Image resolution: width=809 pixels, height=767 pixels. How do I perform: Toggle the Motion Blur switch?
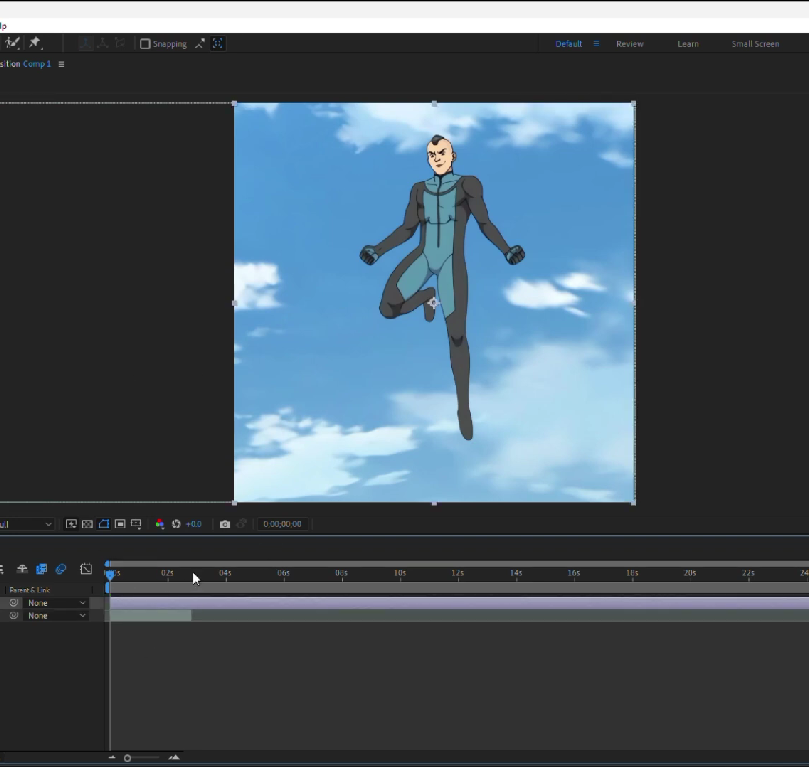(61, 569)
